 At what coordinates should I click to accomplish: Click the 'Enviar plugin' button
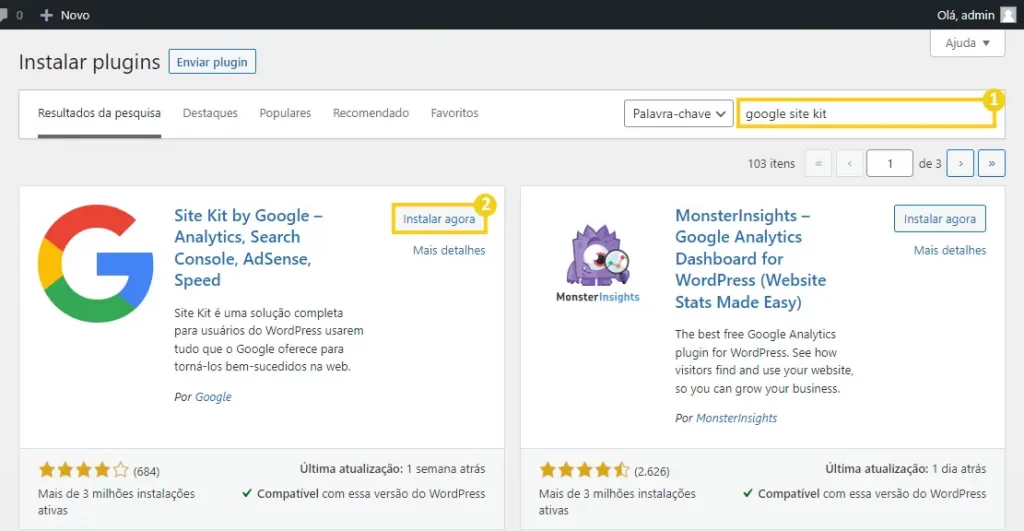212,62
